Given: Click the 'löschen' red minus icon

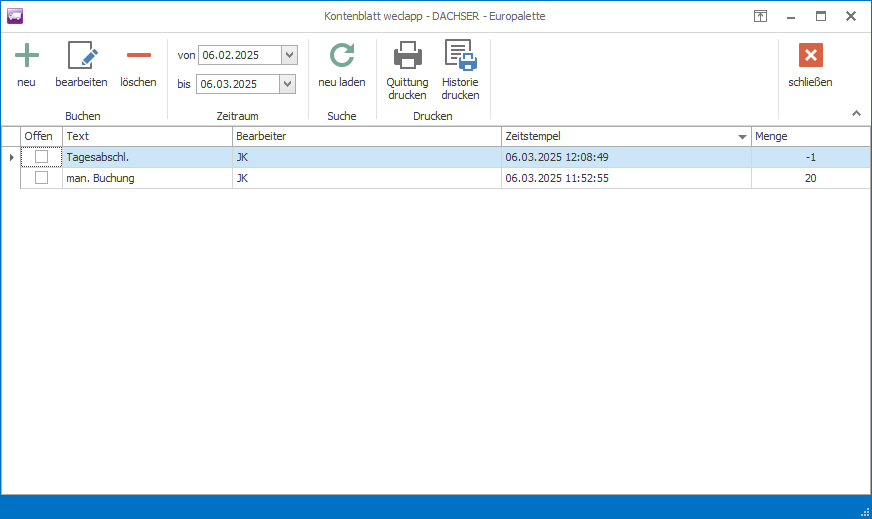Looking at the screenshot, I should coord(138,56).
